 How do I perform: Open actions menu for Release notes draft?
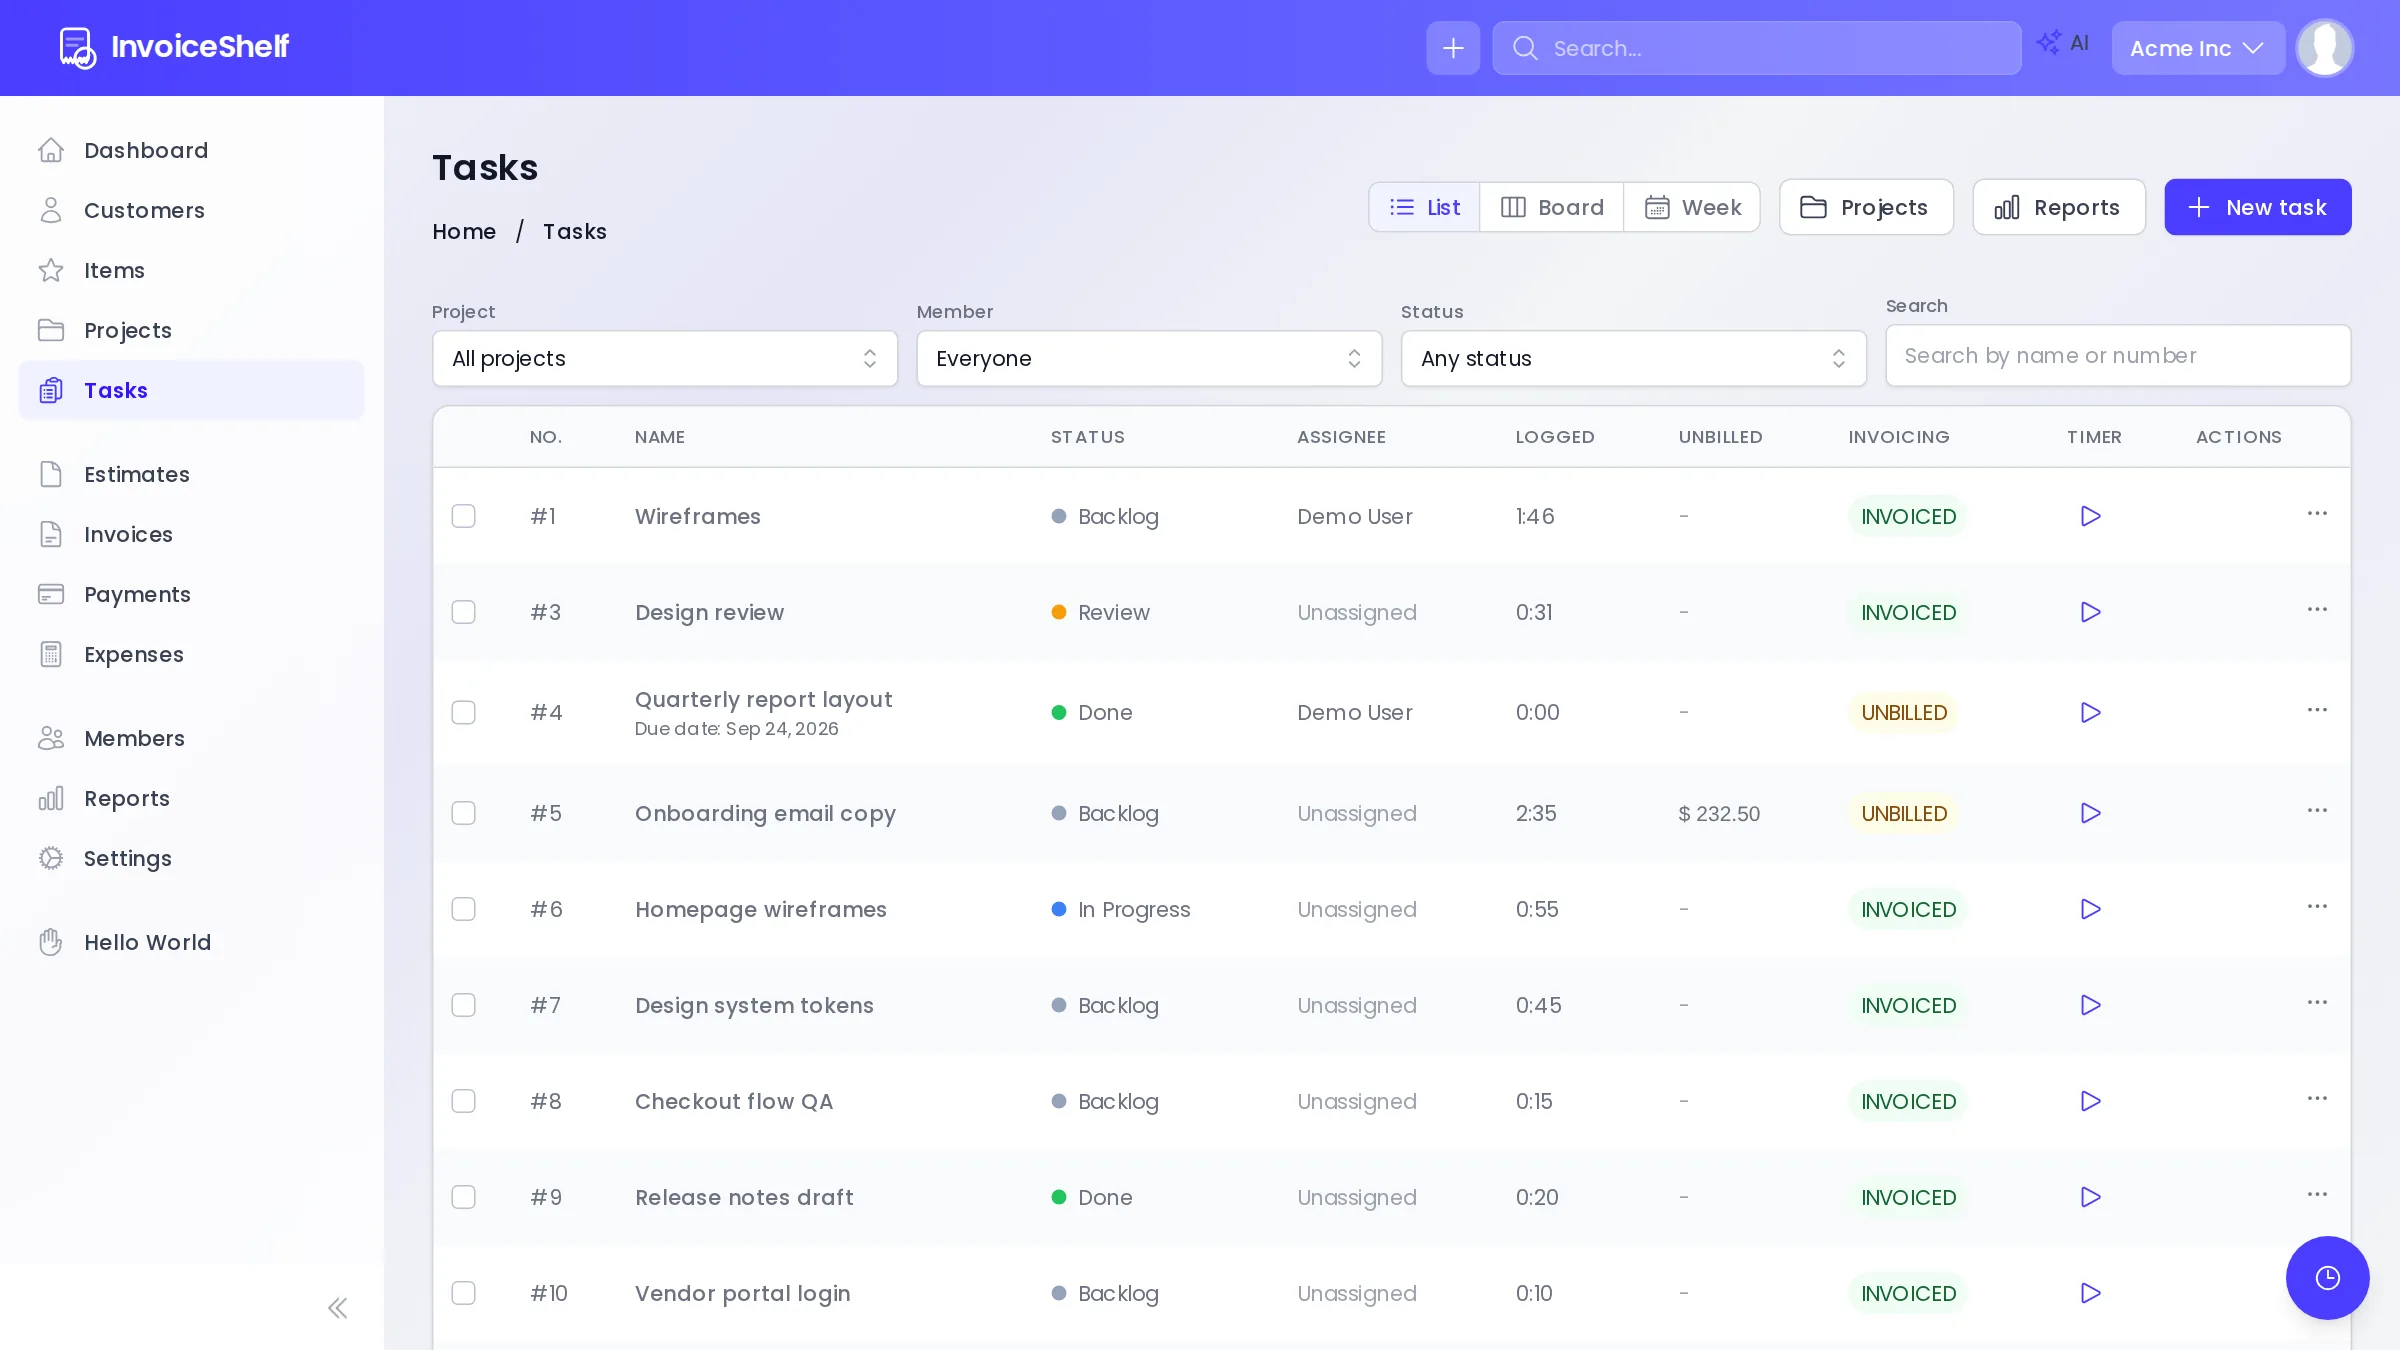coord(2317,1194)
